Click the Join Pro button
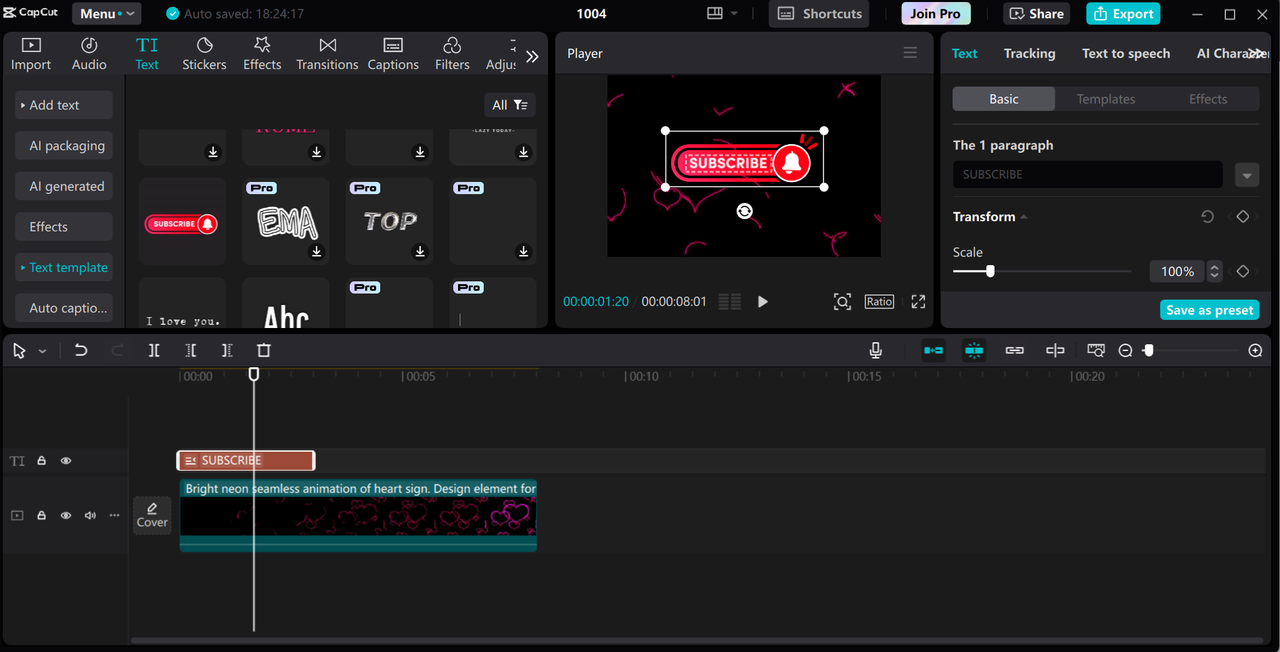This screenshot has height=652, width=1280. (935, 14)
